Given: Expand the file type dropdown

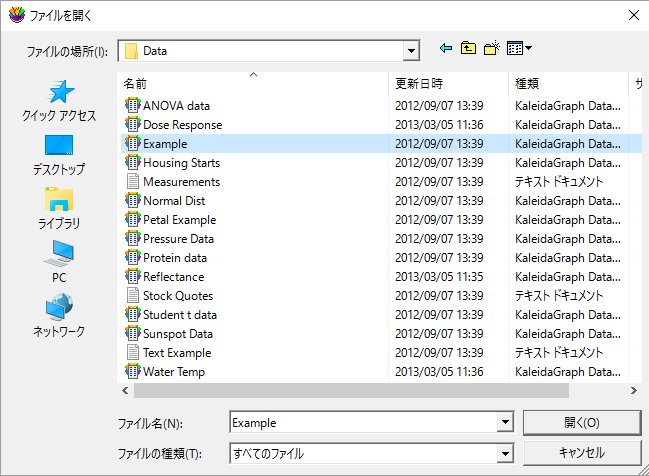Looking at the screenshot, I should click(x=505, y=454).
